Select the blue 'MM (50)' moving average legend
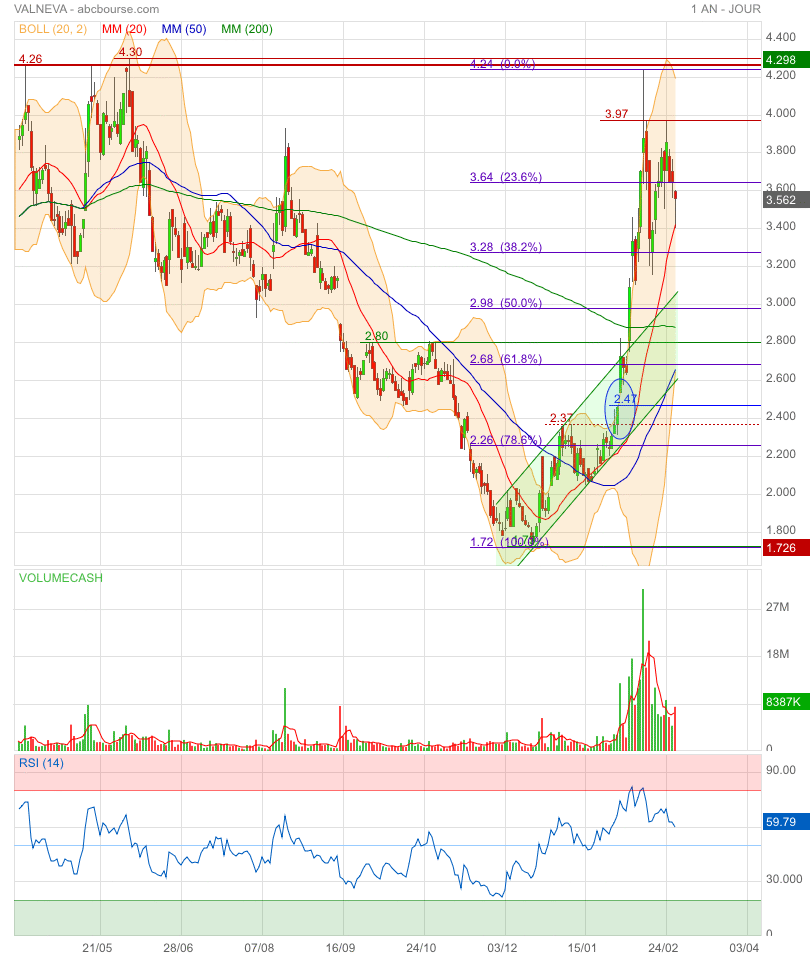The width and height of the screenshot is (810, 958). pos(184,29)
